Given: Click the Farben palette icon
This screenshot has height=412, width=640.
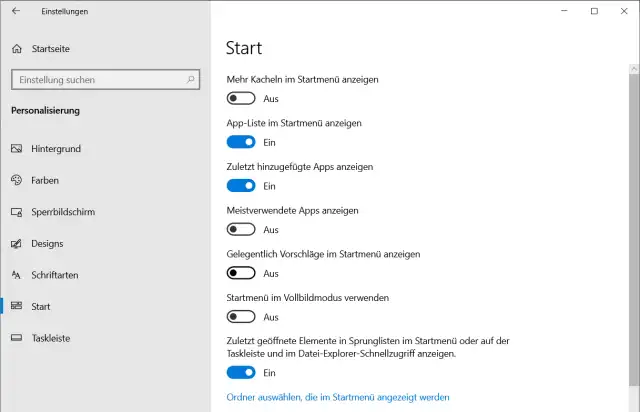Looking at the screenshot, I should [x=16, y=181].
